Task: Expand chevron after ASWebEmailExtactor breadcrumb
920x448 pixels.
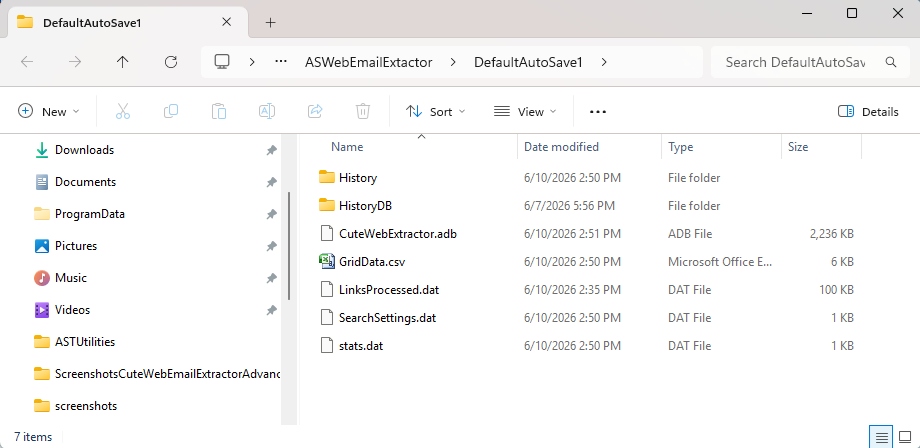Action: coord(453,62)
